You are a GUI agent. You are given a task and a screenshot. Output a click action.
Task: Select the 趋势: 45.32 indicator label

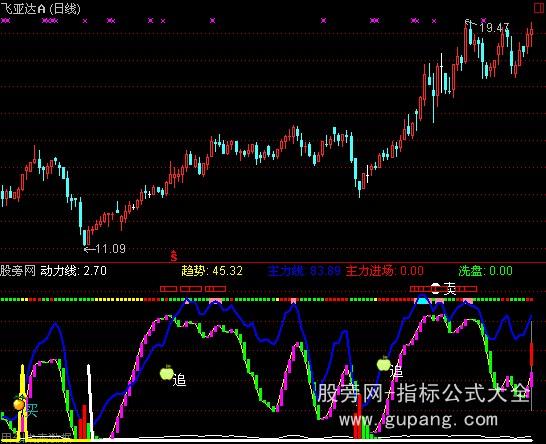212,271
